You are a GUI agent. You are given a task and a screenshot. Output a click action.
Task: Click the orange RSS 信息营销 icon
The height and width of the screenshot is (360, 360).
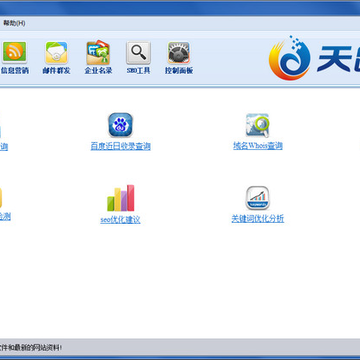(x=14, y=52)
